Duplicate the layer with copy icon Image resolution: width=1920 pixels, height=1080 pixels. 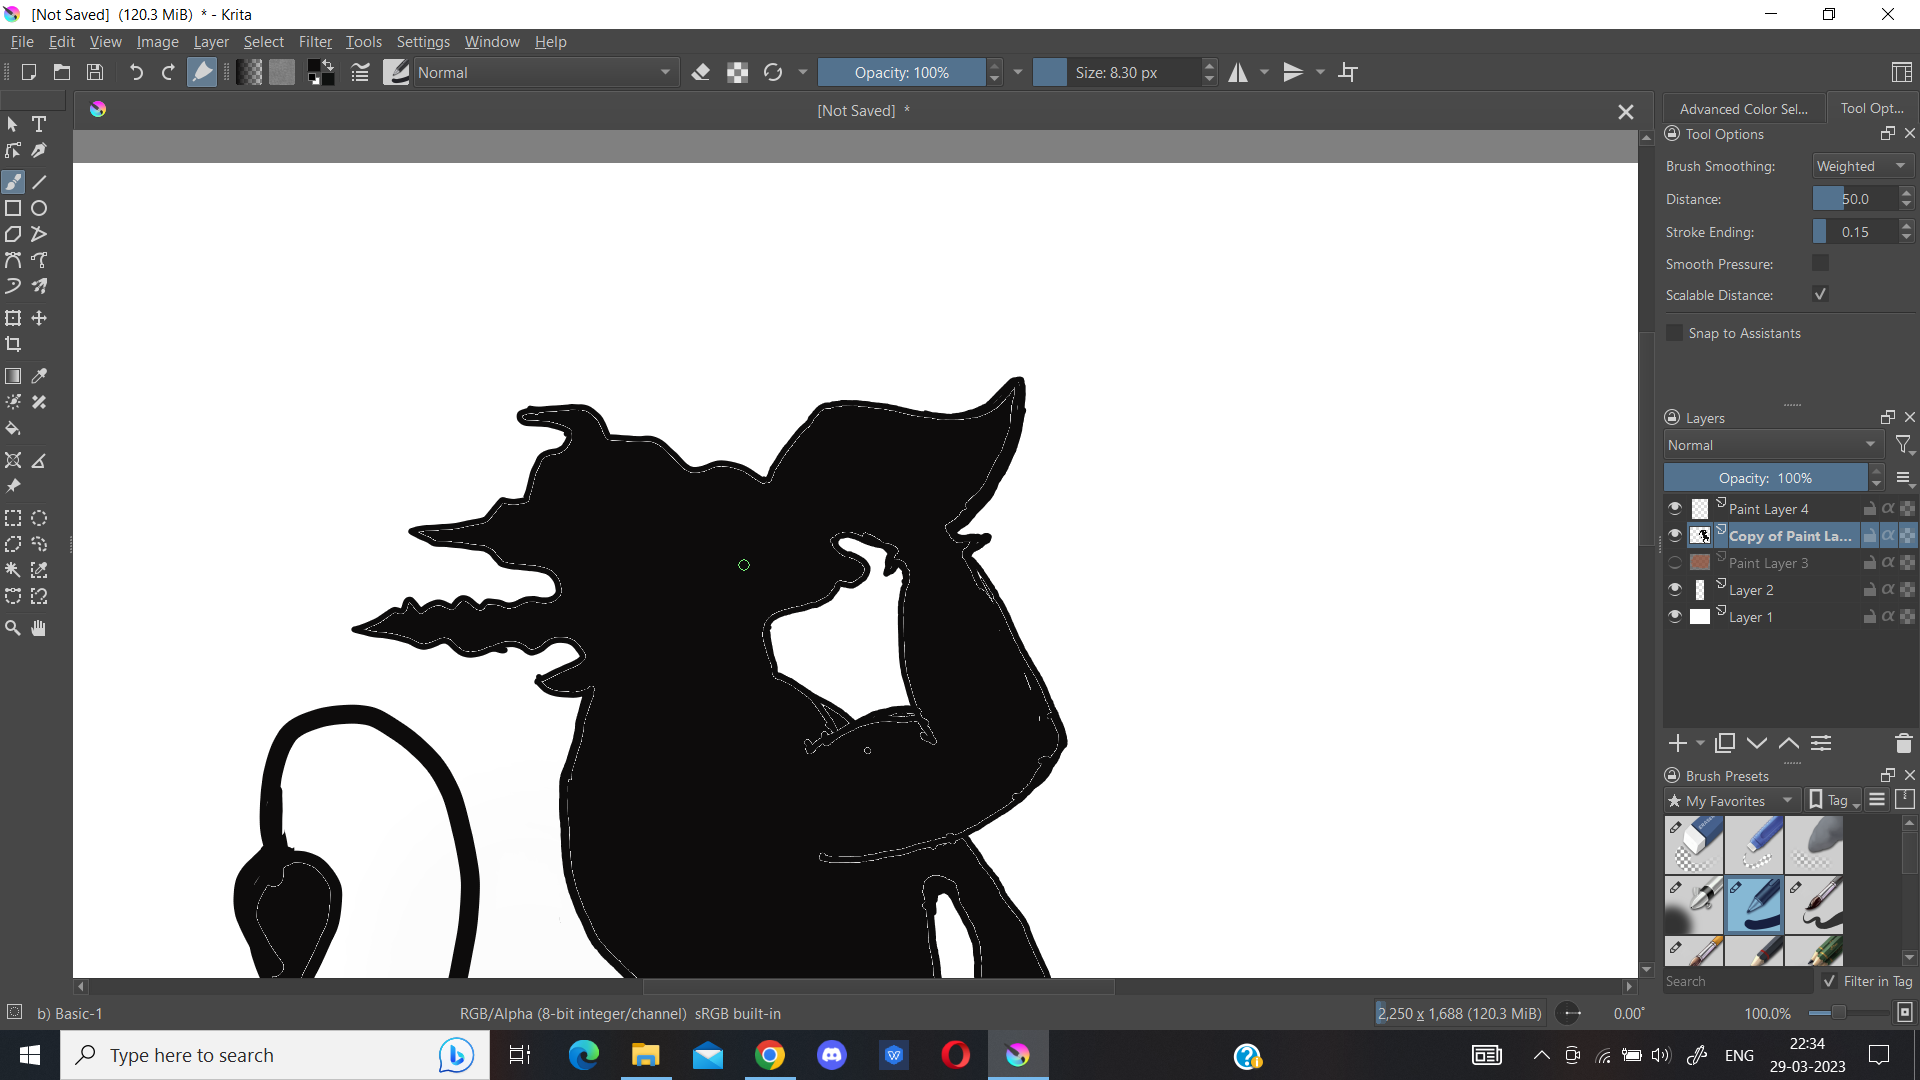click(x=1725, y=743)
